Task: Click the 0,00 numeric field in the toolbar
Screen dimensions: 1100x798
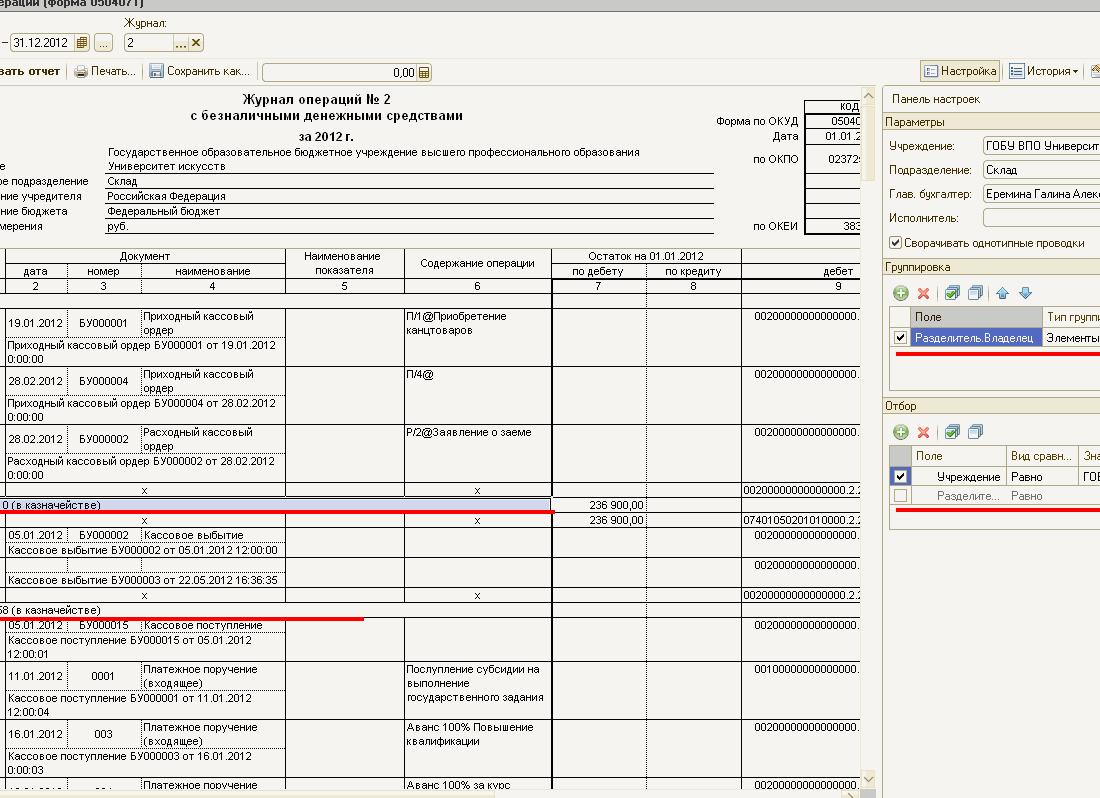Action: coord(340,72)
